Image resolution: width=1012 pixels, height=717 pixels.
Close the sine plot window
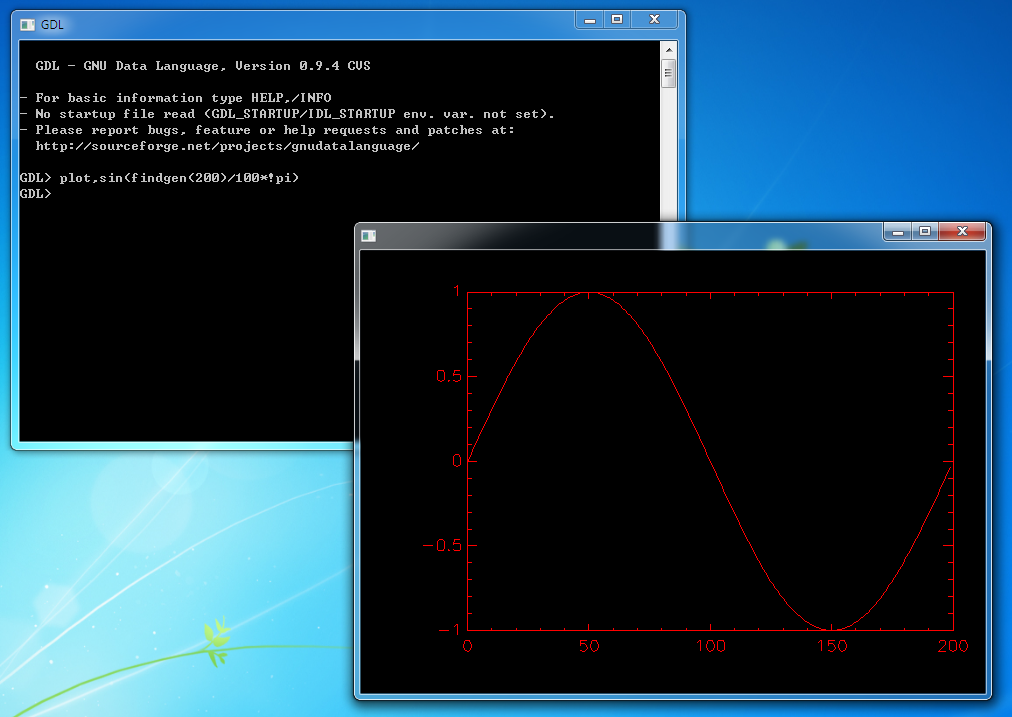coord(963,232)
